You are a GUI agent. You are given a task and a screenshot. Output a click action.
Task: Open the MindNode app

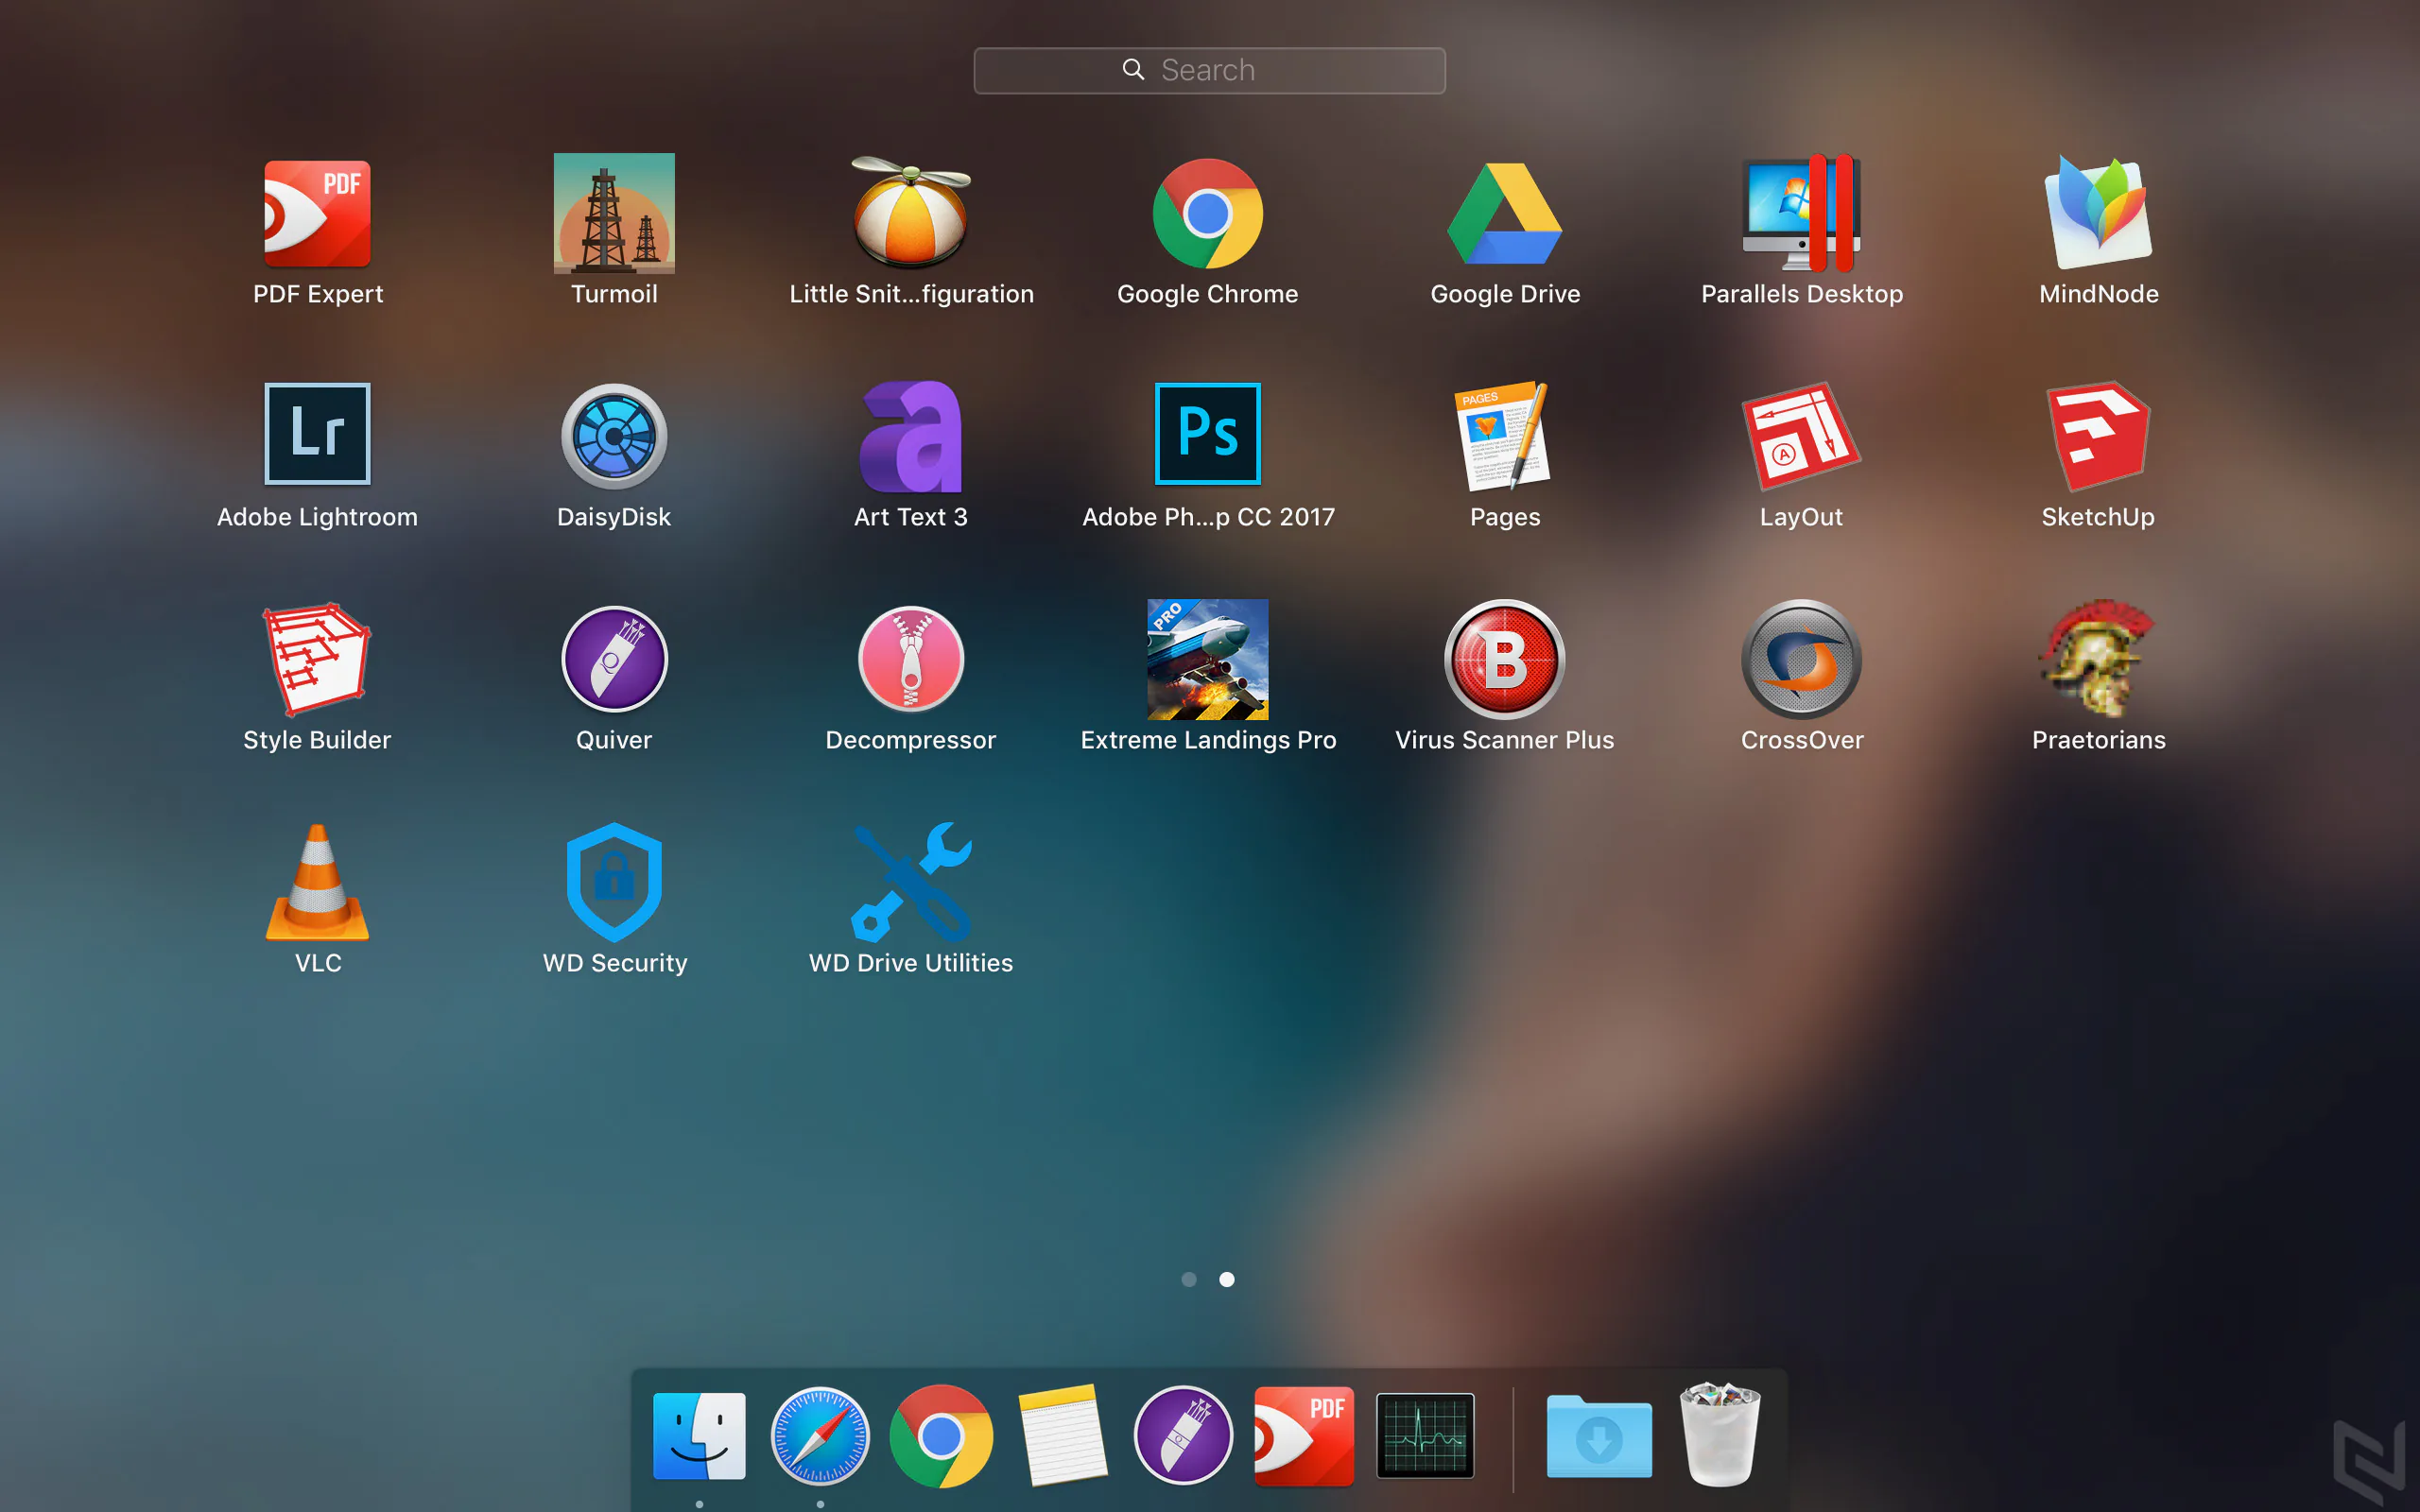click(2099, 213)
